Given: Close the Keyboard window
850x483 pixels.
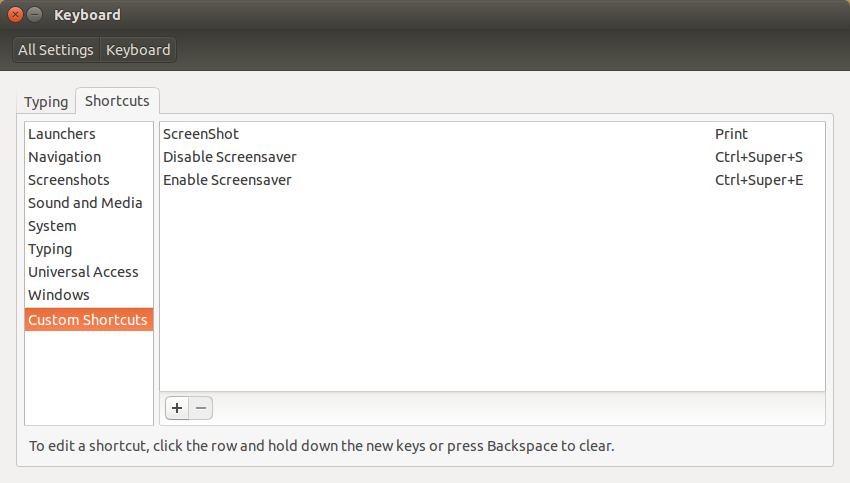Looking at the screenshot, I should 15,15.
